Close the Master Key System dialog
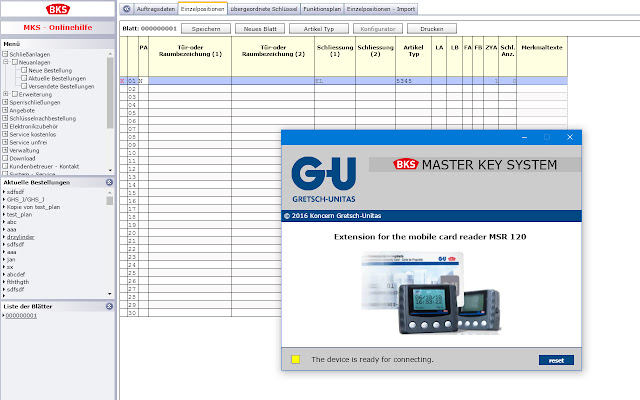 coord(570,137)
